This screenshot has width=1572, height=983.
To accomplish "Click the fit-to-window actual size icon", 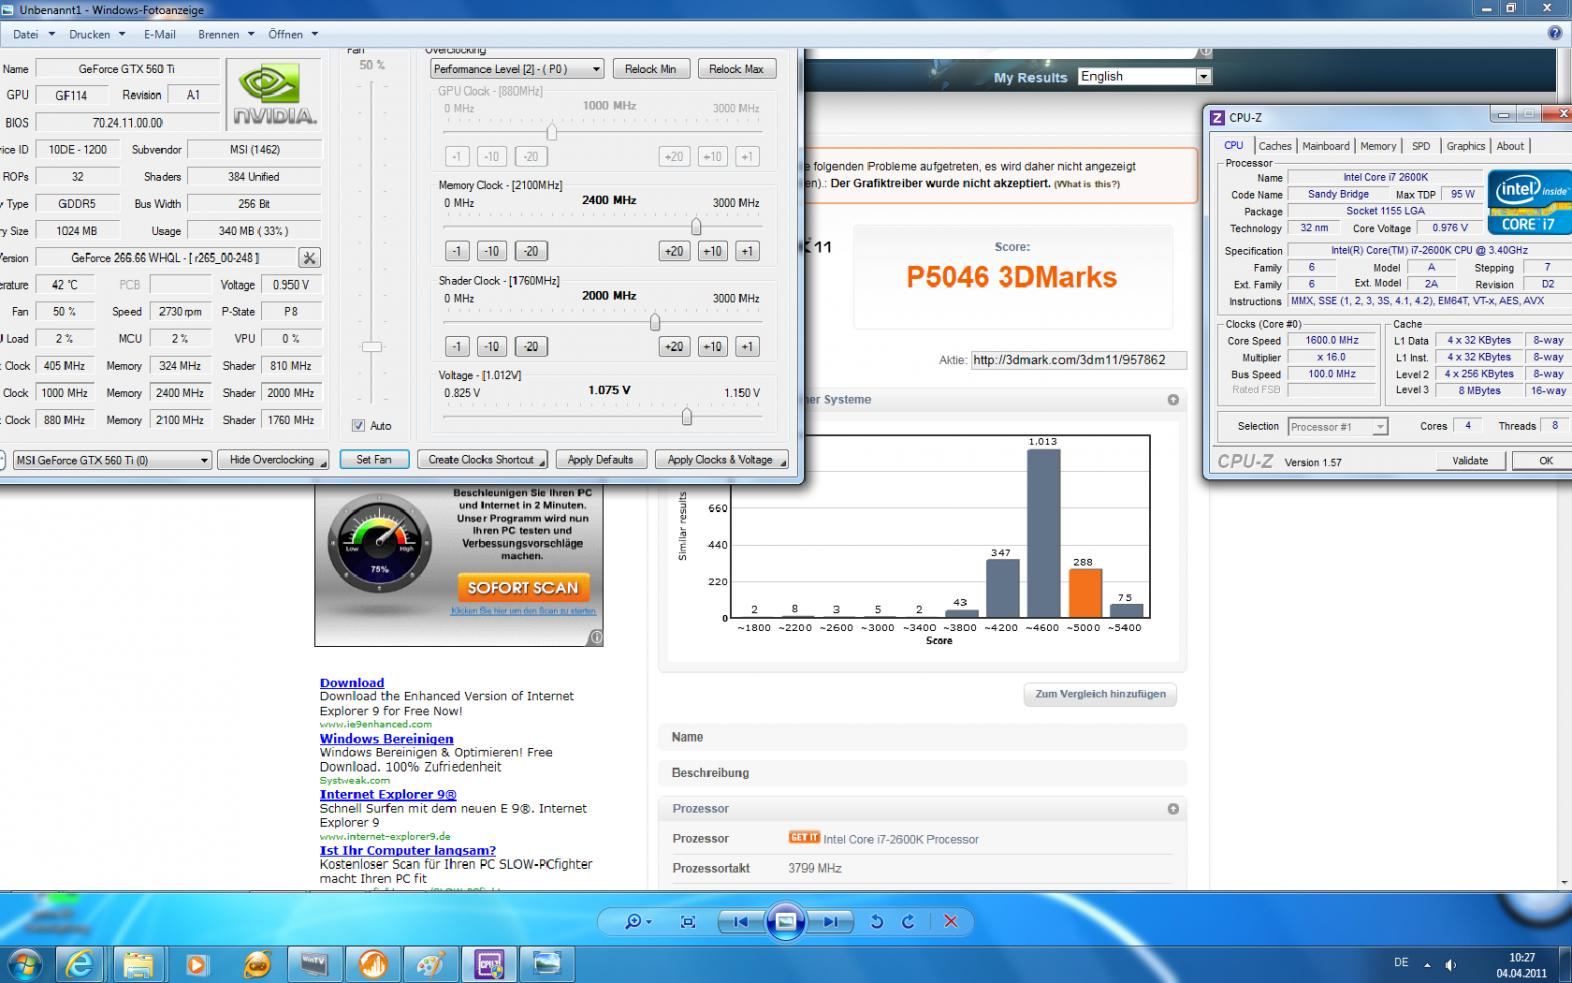I will (688, 922).
